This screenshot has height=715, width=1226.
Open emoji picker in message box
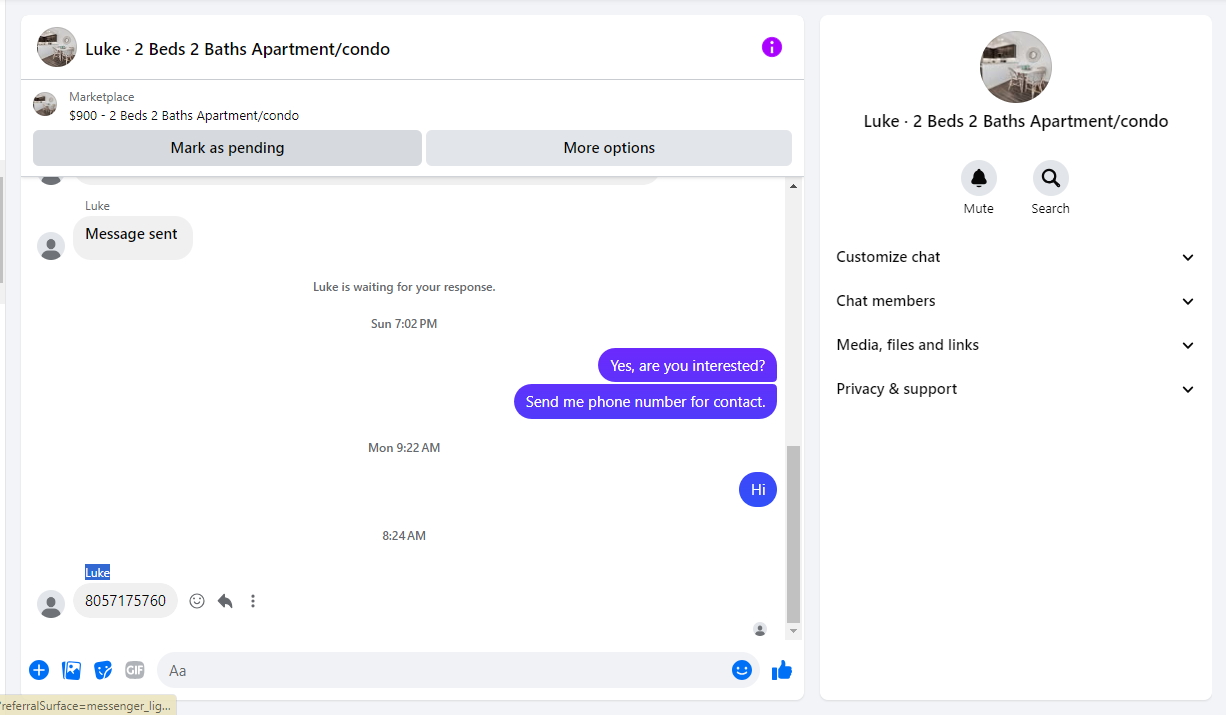[741, 670]
